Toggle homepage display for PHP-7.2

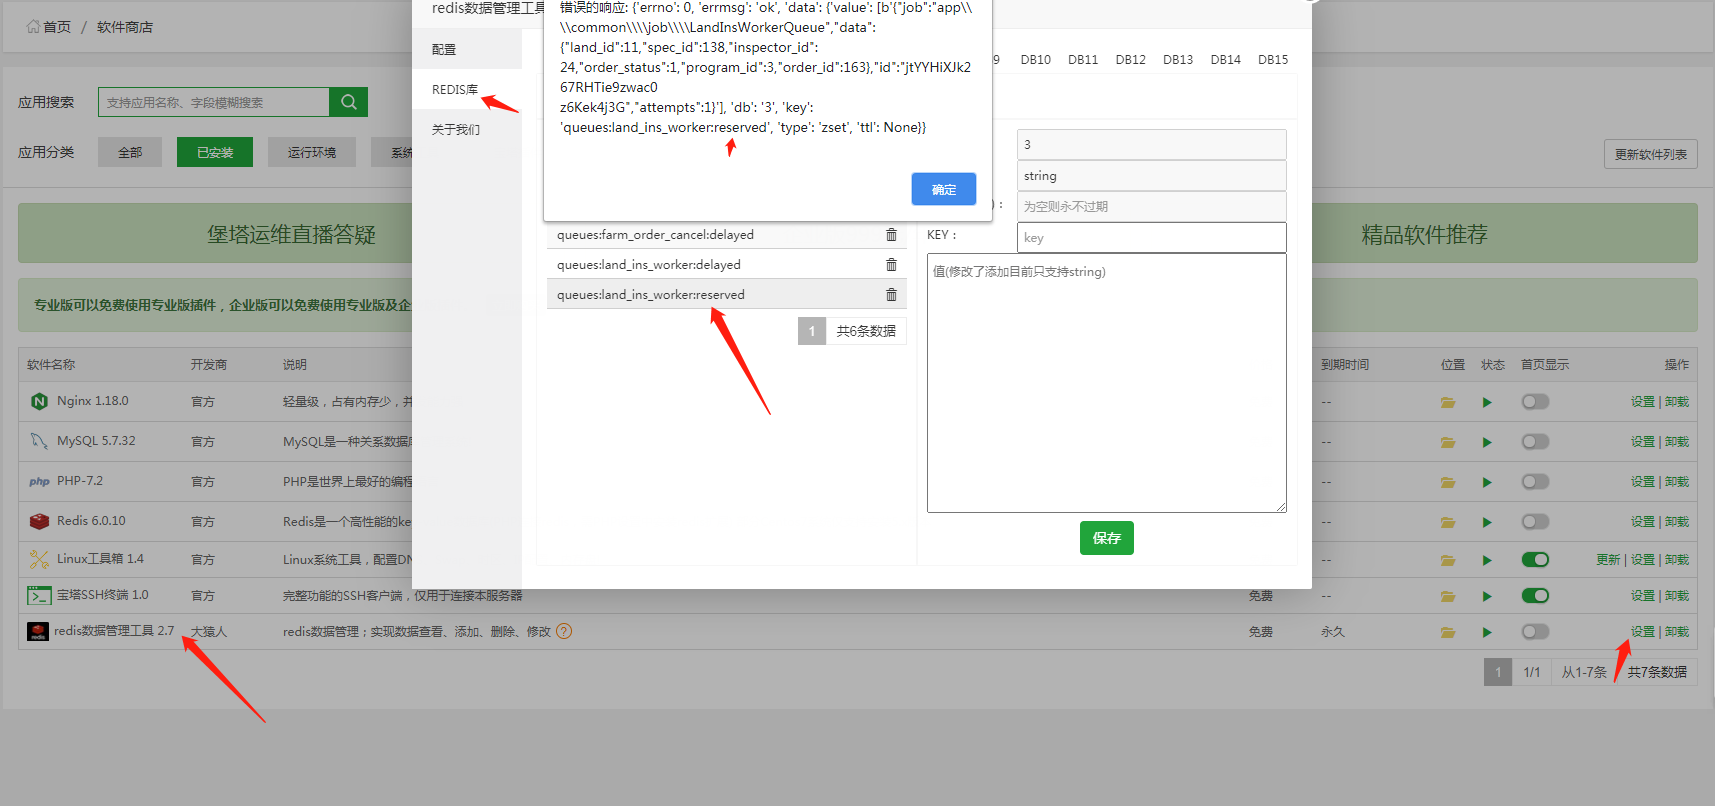click(x=1535, y=481)
